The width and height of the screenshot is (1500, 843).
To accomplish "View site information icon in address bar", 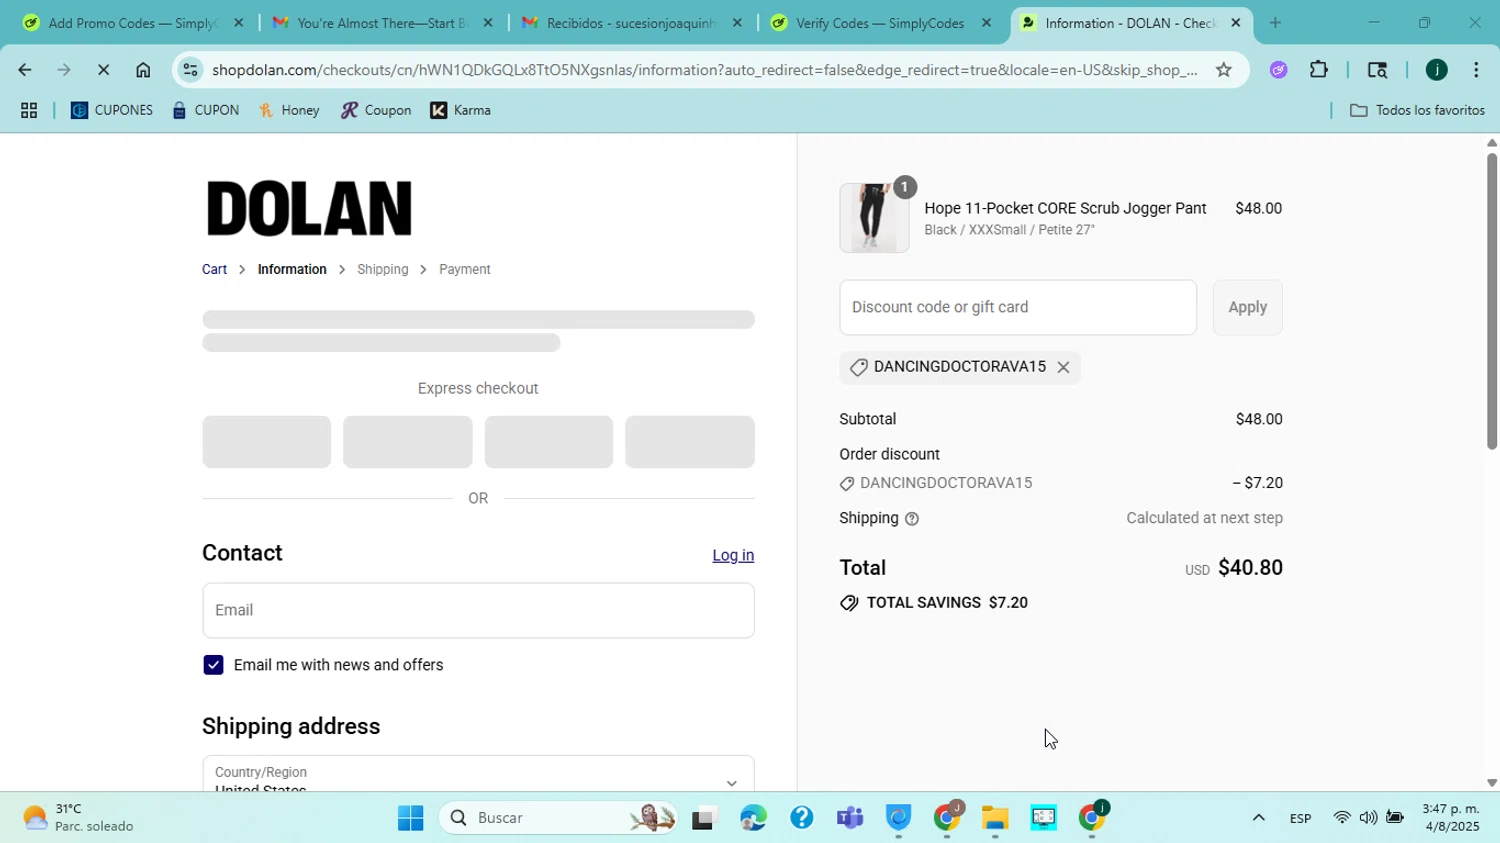I will (x=190, y=70).
